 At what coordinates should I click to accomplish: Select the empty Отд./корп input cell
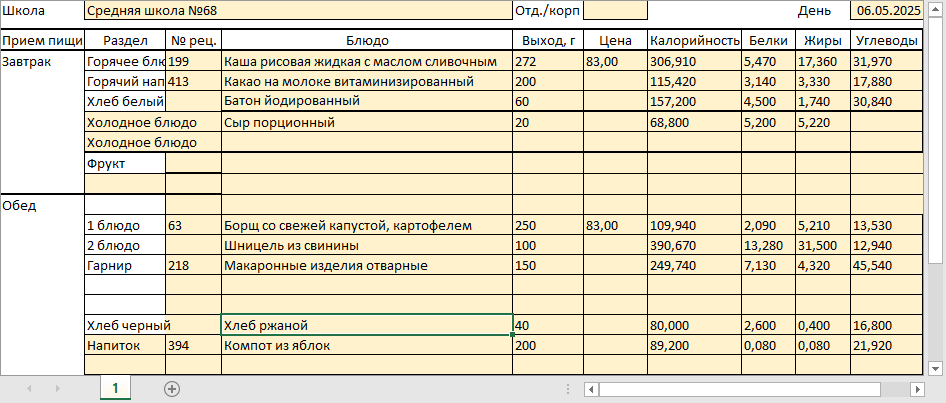click(615, 10)
